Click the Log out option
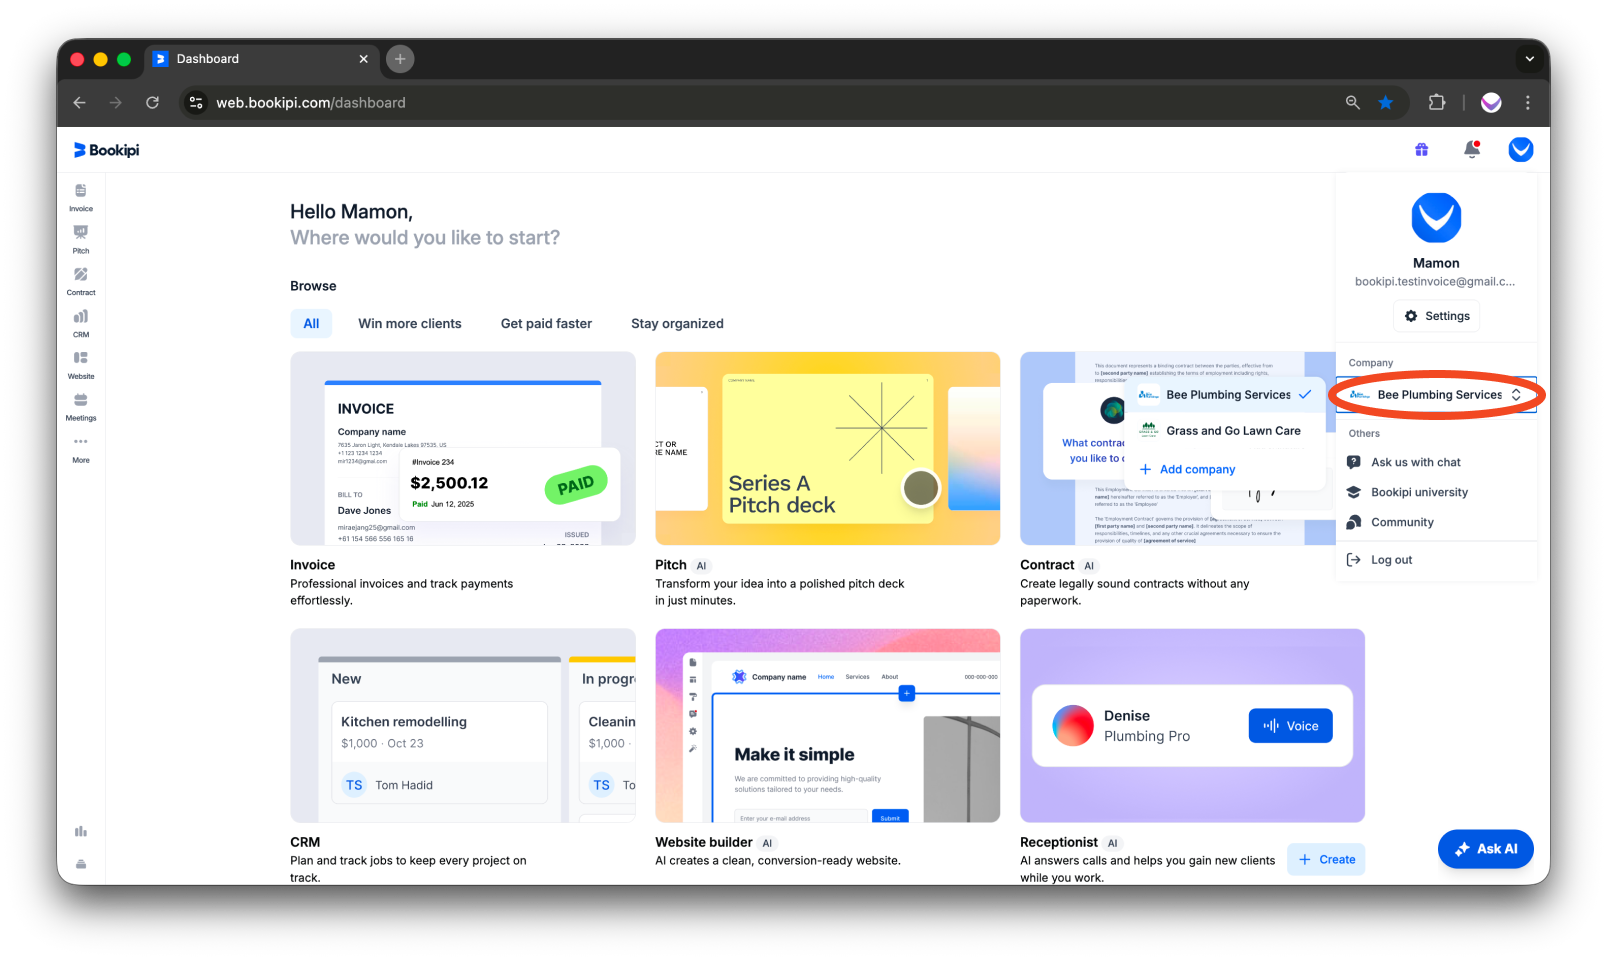This screenshot has width=1608, height=960. coord(1390,559)
